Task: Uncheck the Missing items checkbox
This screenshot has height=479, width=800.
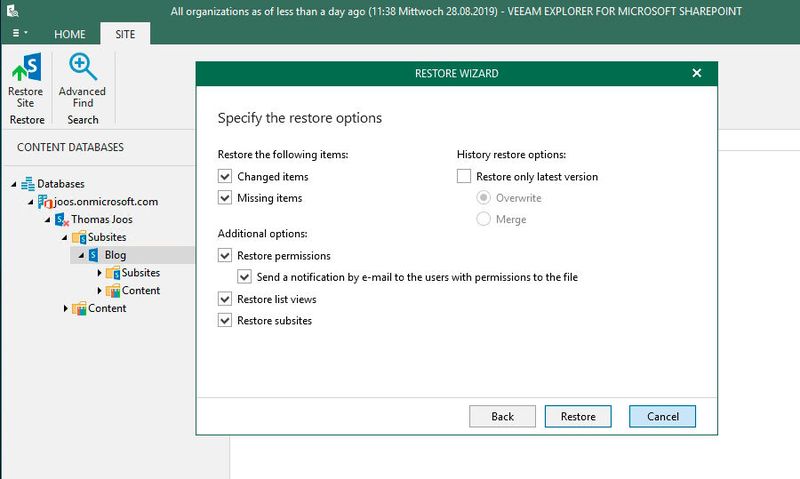Action: (225, 198)
